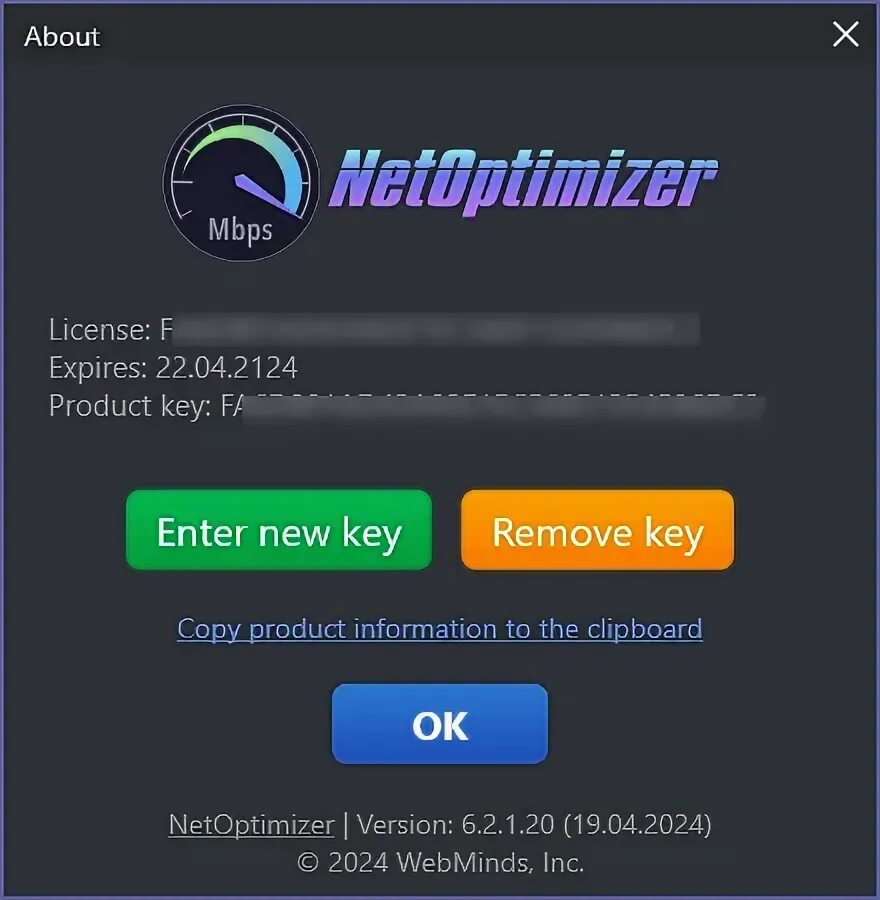Click the speedometer gauge logo icon

coord(241,183)
